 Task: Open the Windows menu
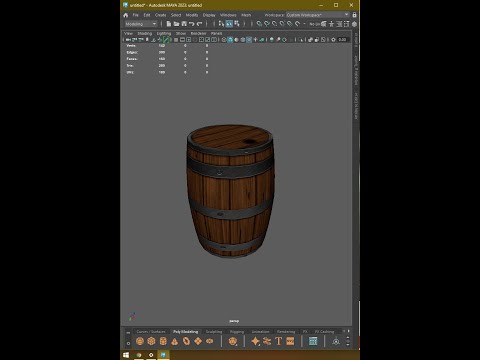point(228,15)
